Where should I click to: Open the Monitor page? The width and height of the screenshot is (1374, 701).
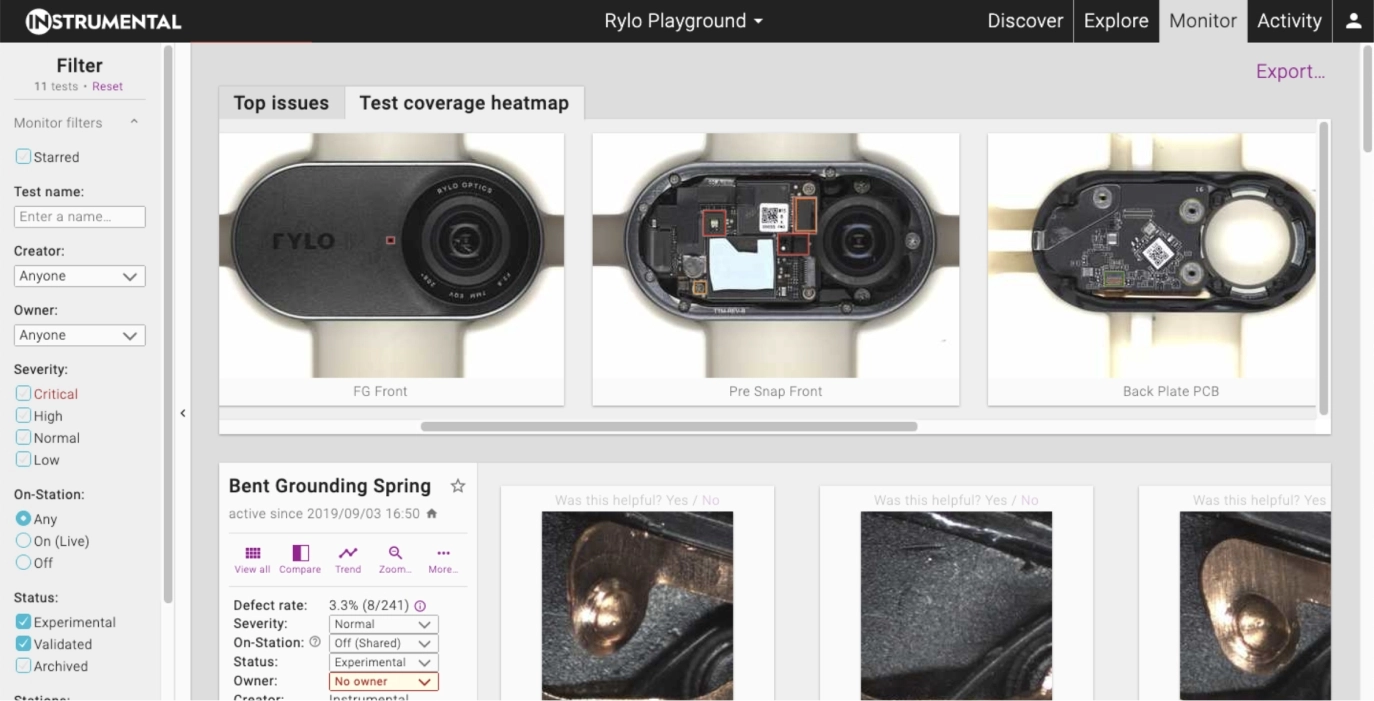[x=1203, y=21]
